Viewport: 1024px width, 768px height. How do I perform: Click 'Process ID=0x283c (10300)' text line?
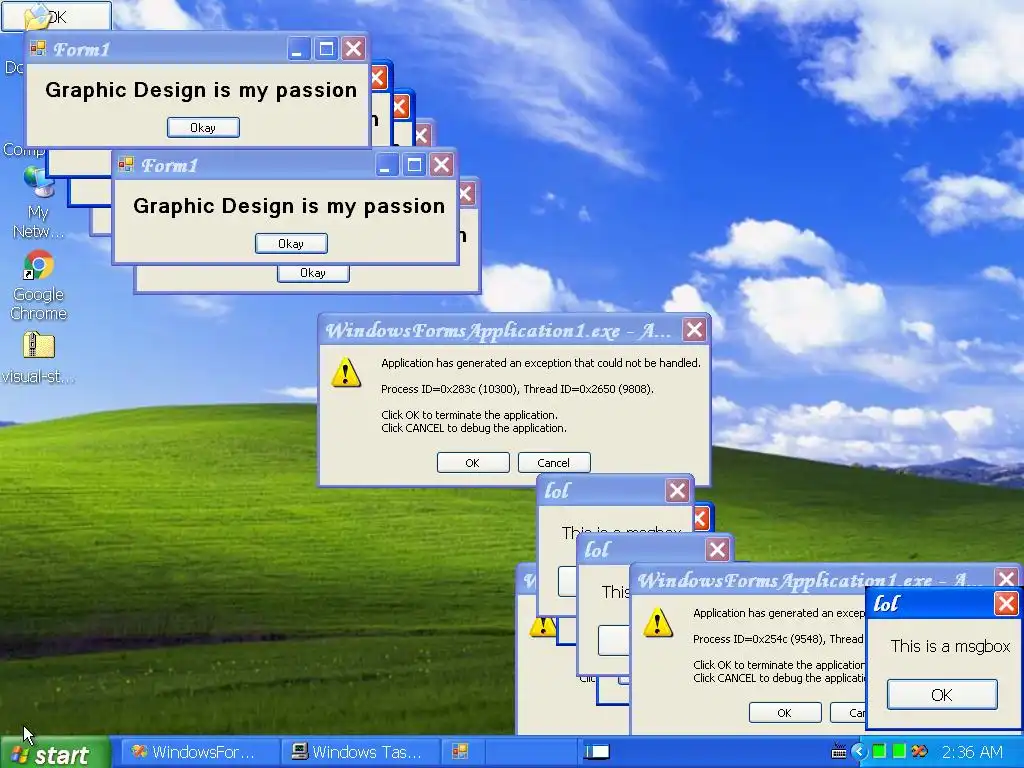[517, 389]
